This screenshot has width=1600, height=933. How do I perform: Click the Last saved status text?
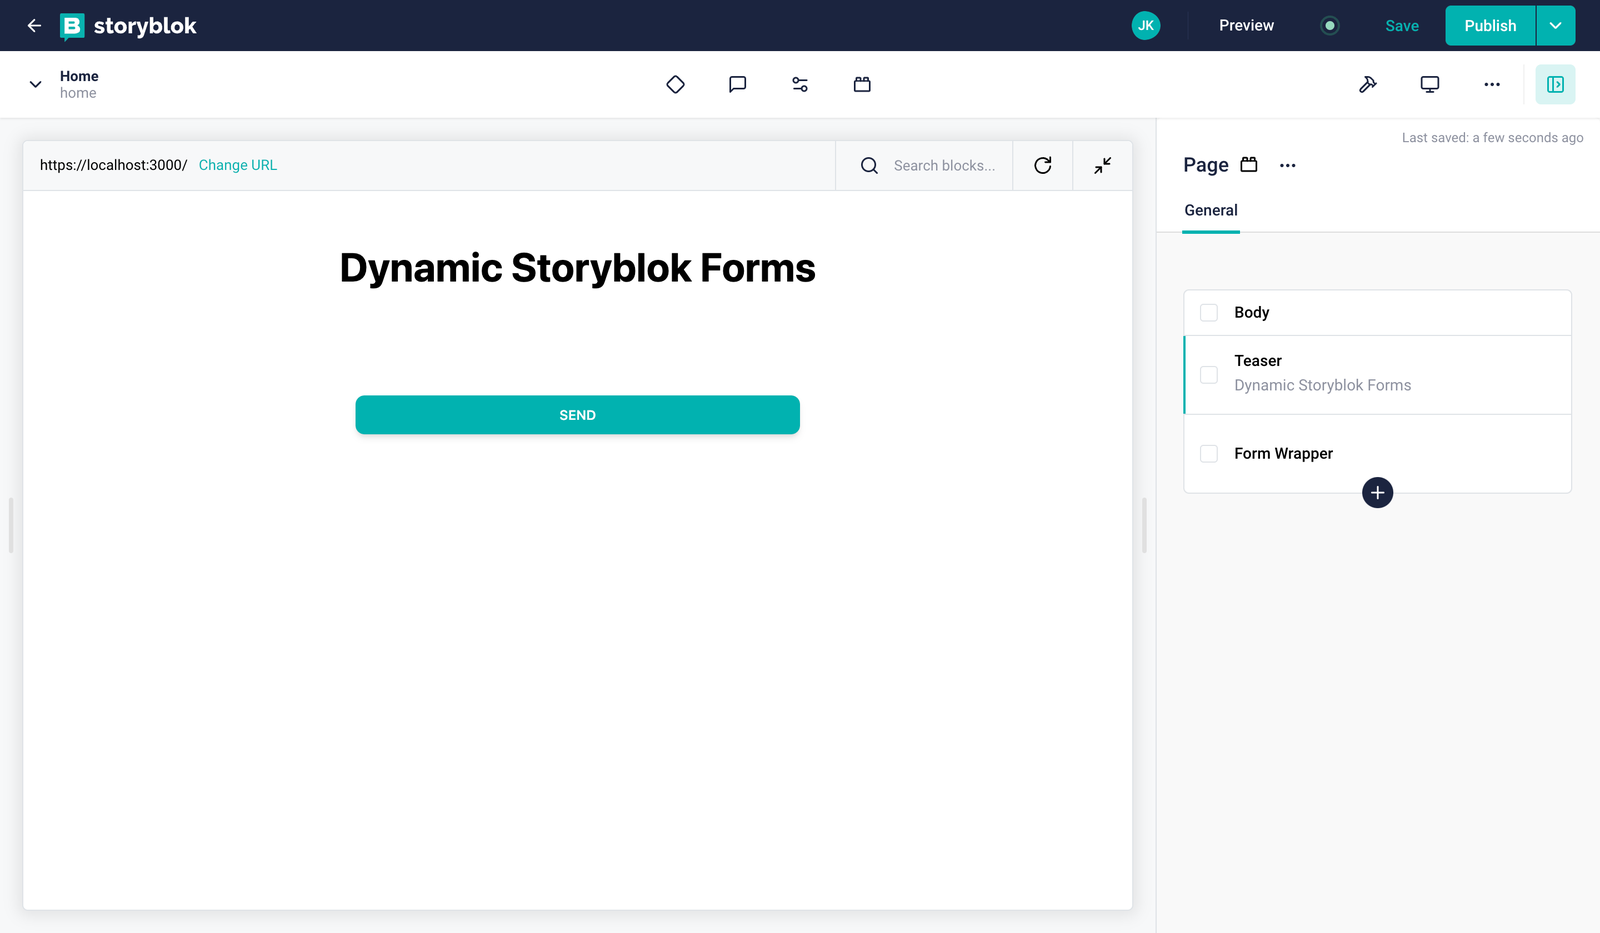(x=1492, y=138)
